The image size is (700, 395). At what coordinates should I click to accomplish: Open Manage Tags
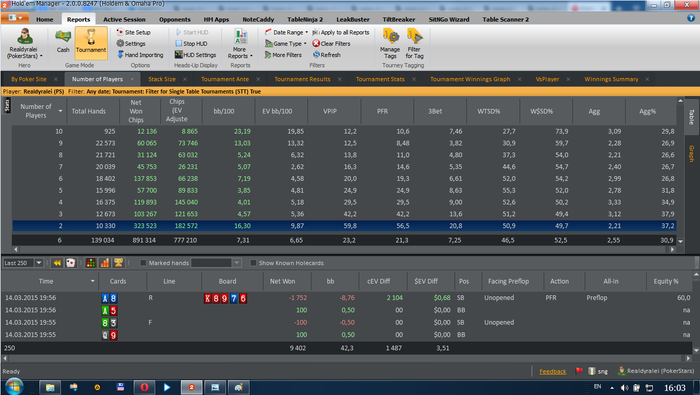pos(390,43)
